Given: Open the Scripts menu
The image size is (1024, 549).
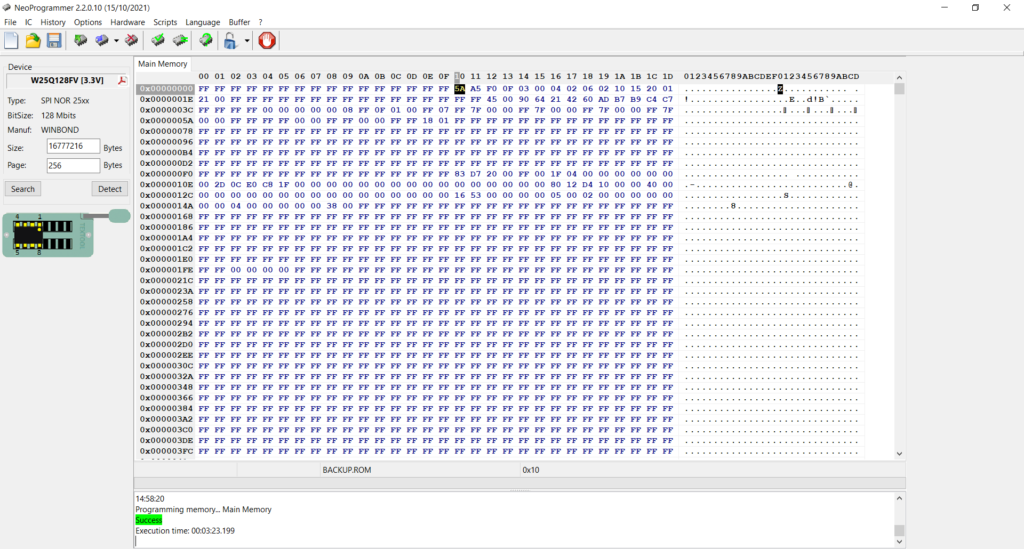Looking at the screenshot, I should click(x=165, y=22).
